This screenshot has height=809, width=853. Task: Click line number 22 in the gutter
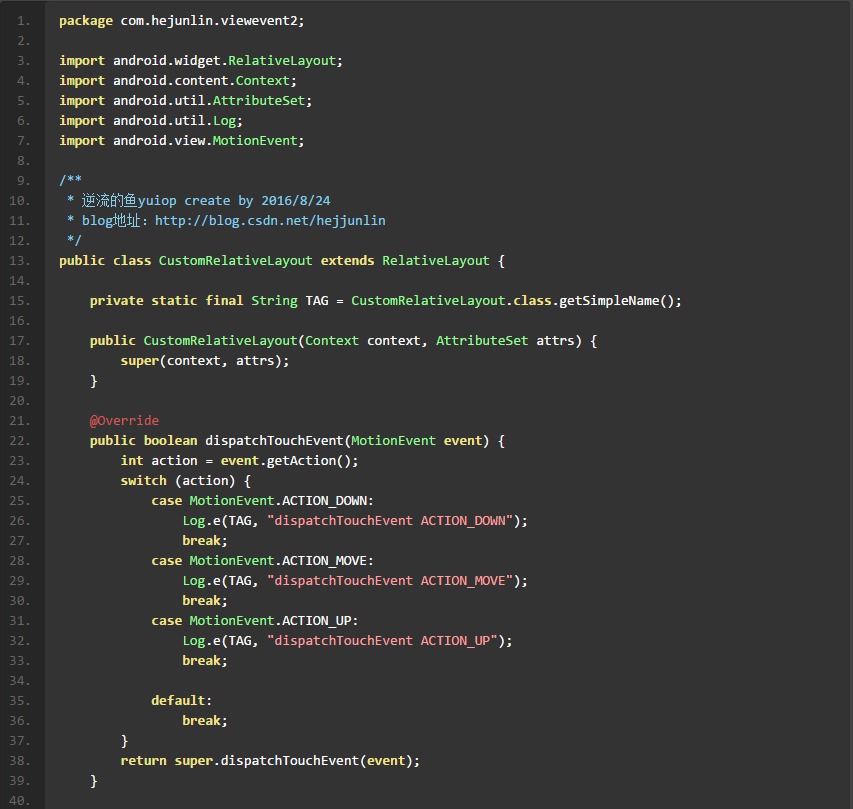[x=24, y=440]
